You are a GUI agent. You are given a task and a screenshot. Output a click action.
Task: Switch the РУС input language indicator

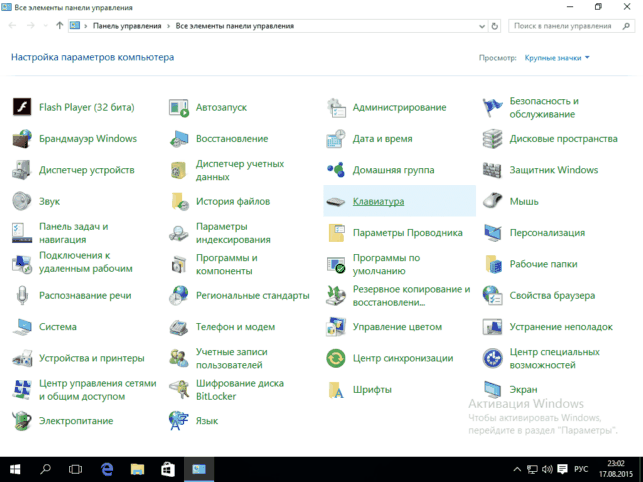pos(581,469)
